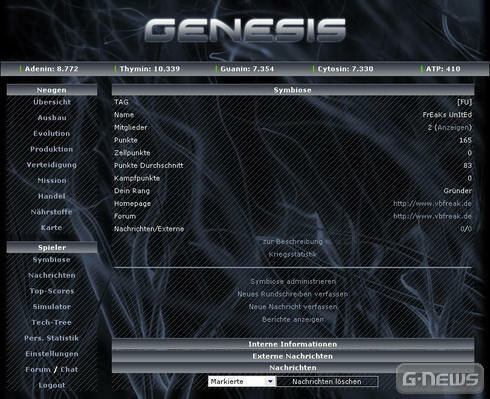Open the Karte map link

pos(52,227)
